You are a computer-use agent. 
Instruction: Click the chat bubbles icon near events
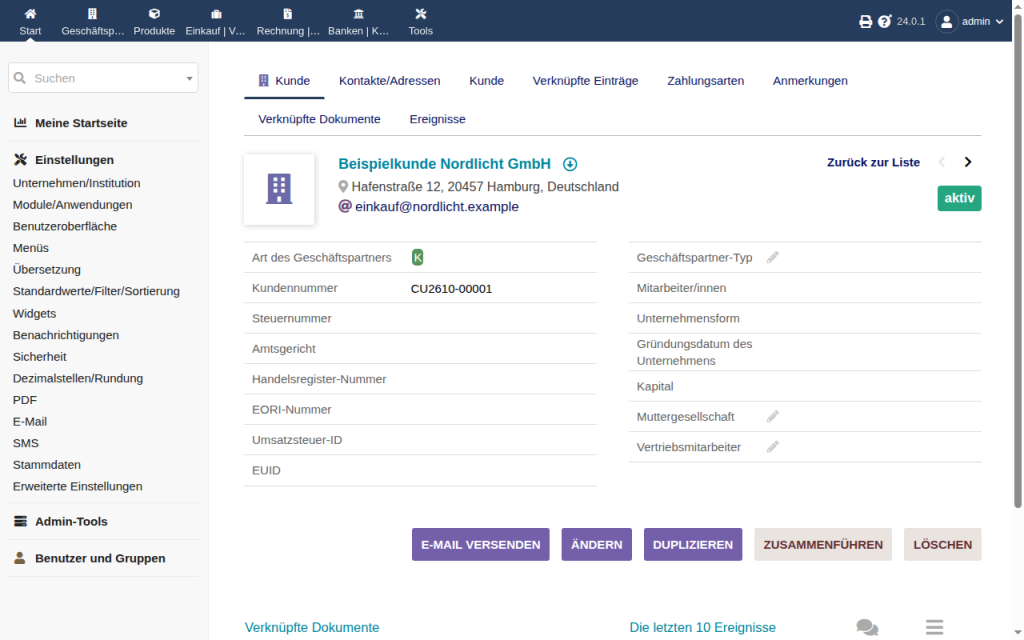pyautogui.click(x=867, y=628)
